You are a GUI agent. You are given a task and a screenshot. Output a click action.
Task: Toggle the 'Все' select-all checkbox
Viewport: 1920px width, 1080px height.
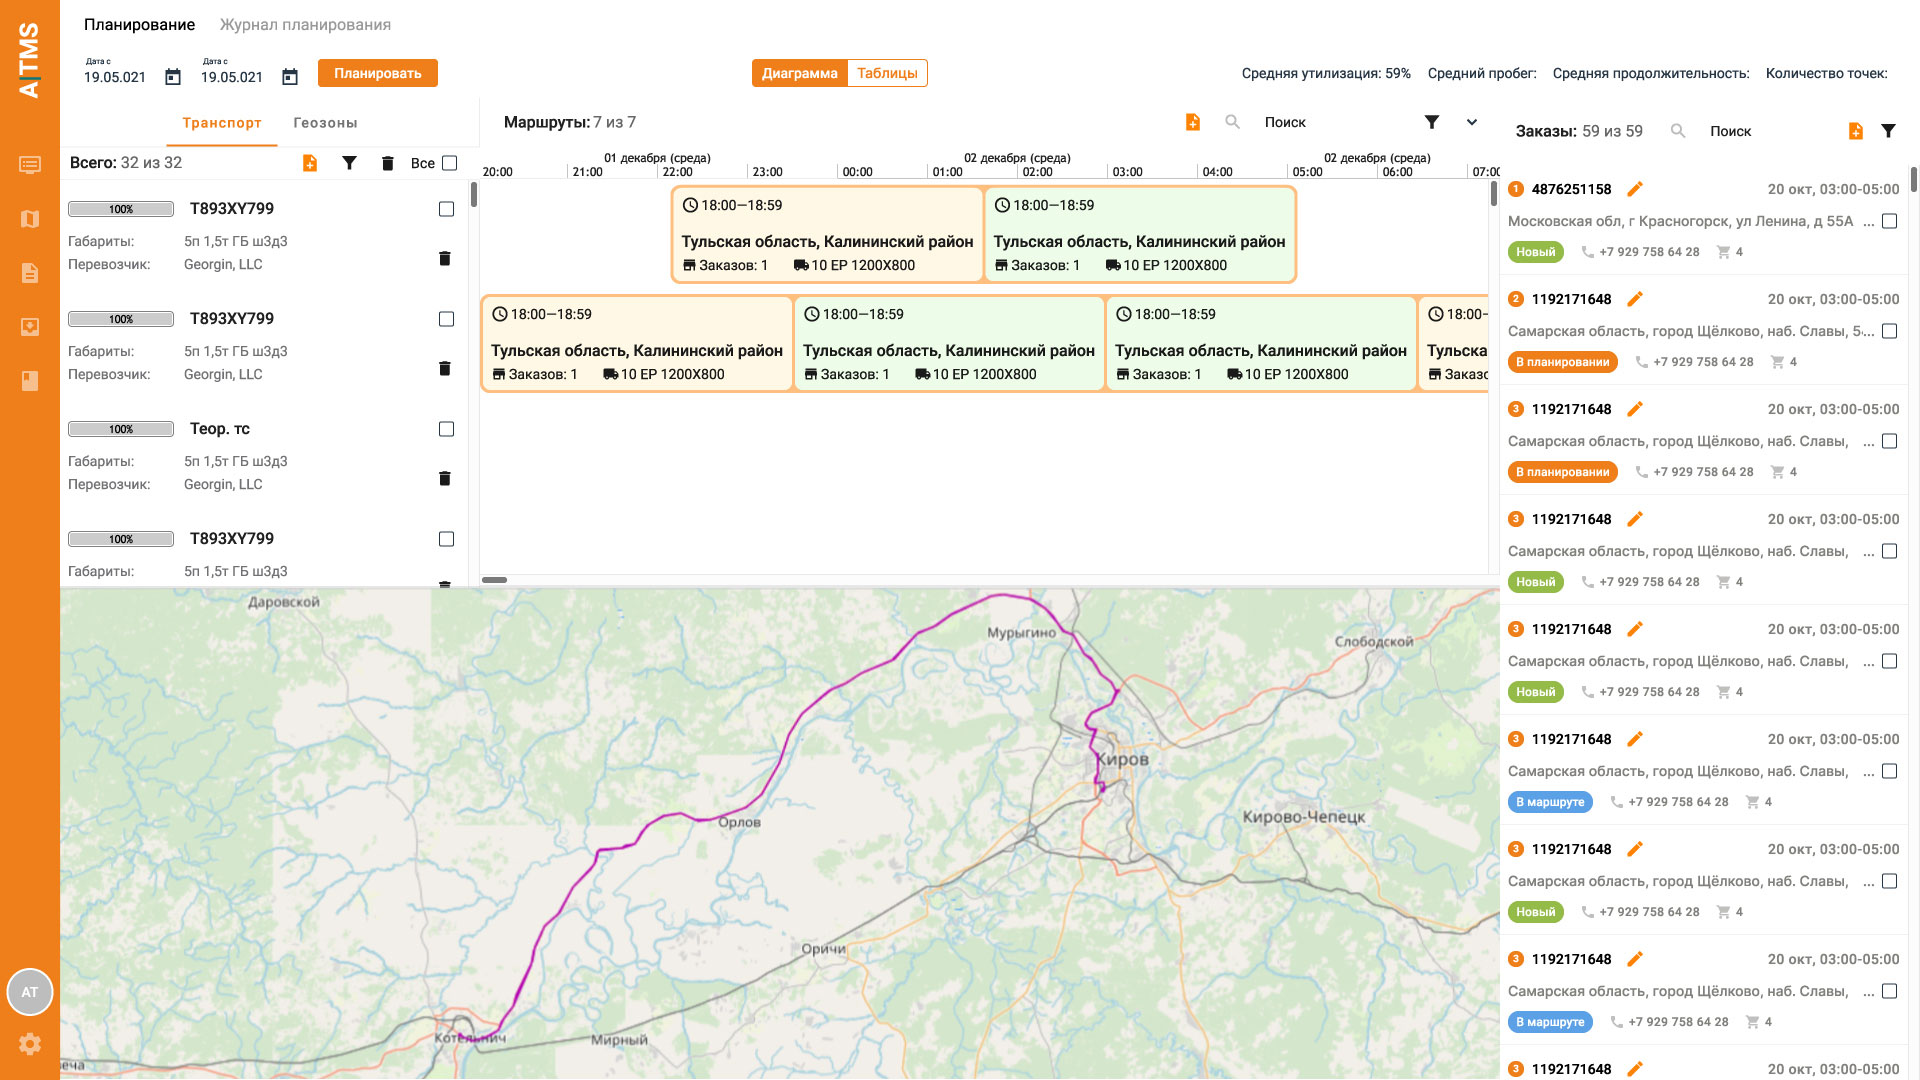click(x=450, y=163)
